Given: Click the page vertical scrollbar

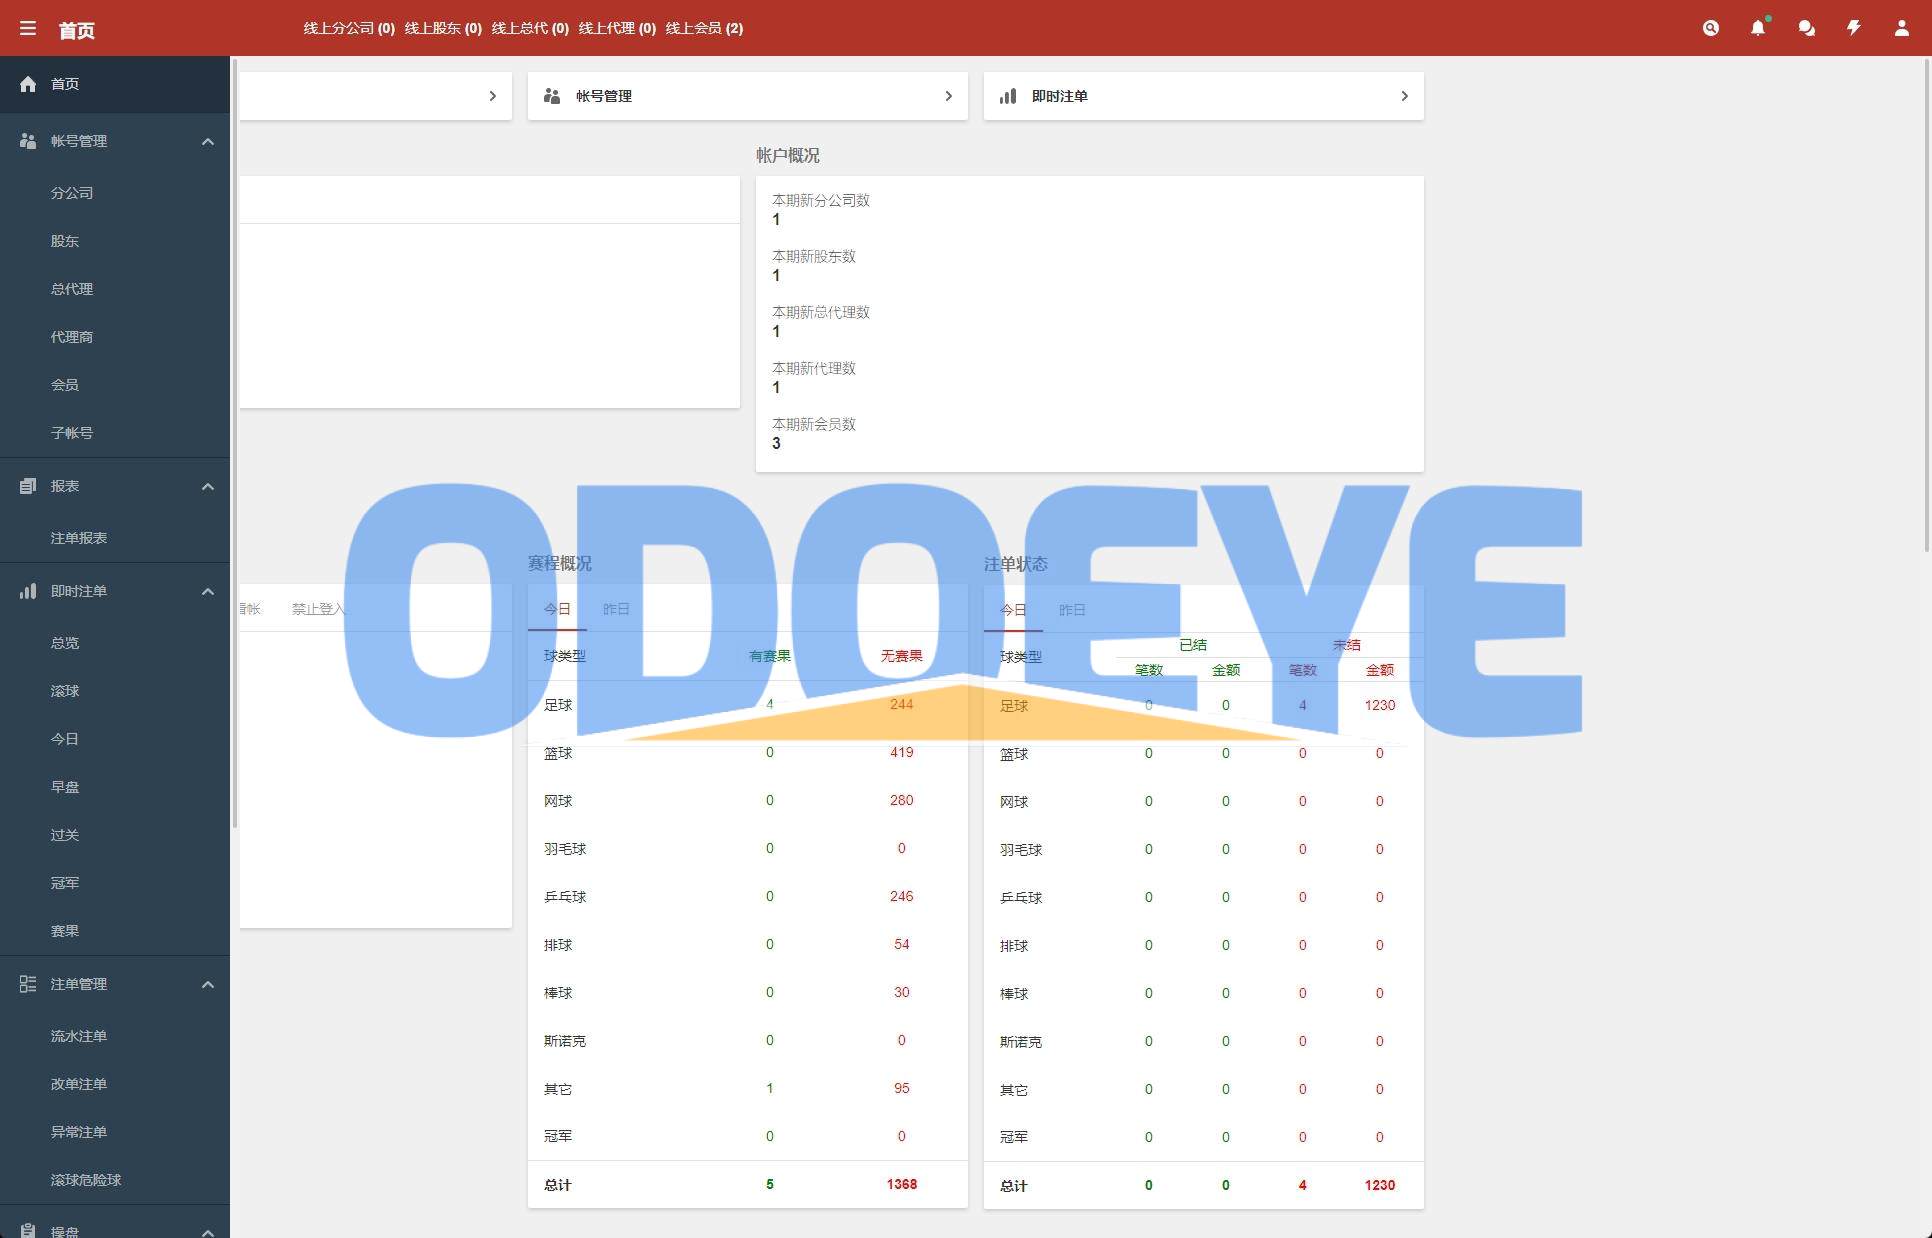Looking at the screenshot, I should coord(1927,305).
